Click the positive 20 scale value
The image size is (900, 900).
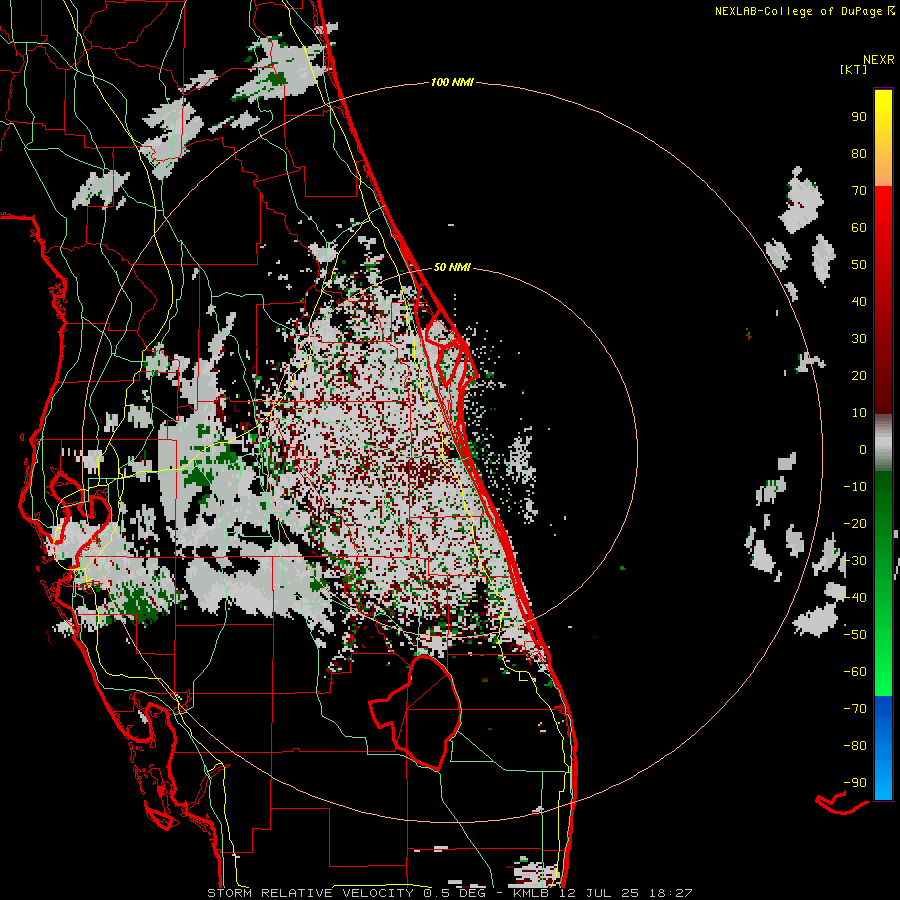point(859,375)
